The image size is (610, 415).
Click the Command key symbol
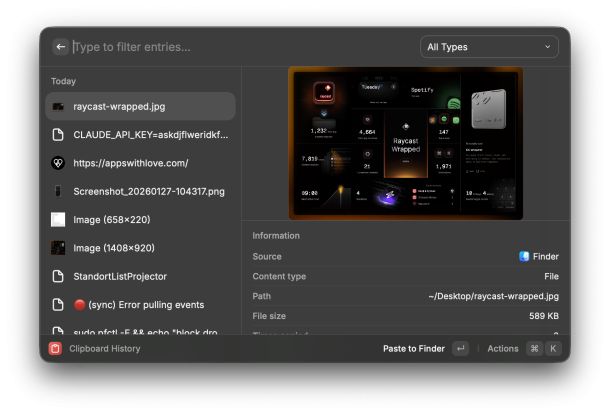click(x=534, y=348)
